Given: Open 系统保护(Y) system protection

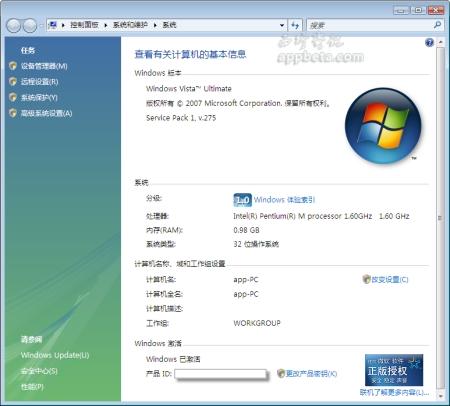Looking at the screenshot, I should 39,97.
